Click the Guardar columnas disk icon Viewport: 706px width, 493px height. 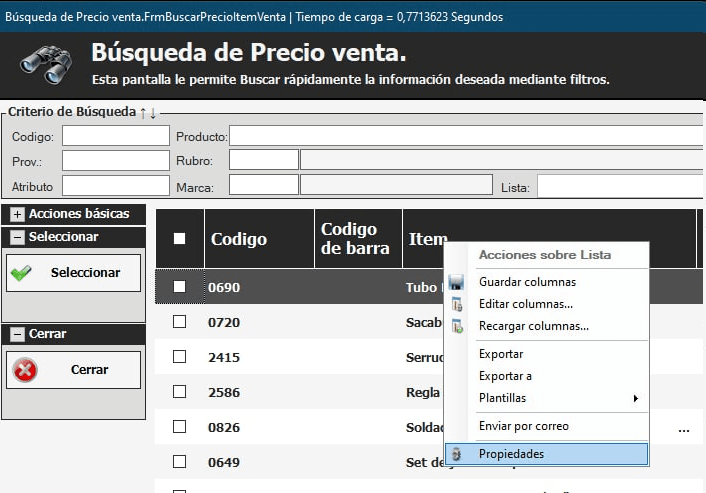457,283
